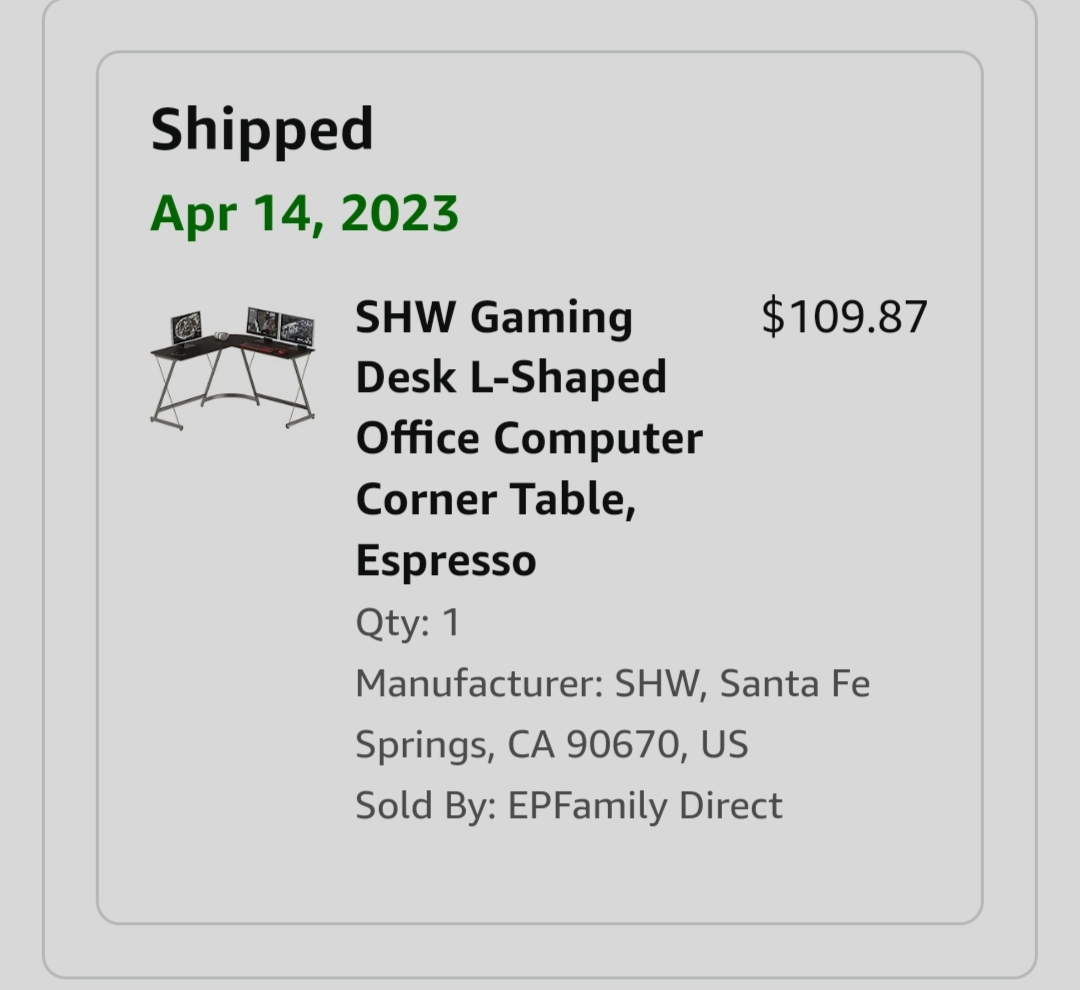
Task: Click the SHW Gaming title line
Action: click(x=494, y=318)
